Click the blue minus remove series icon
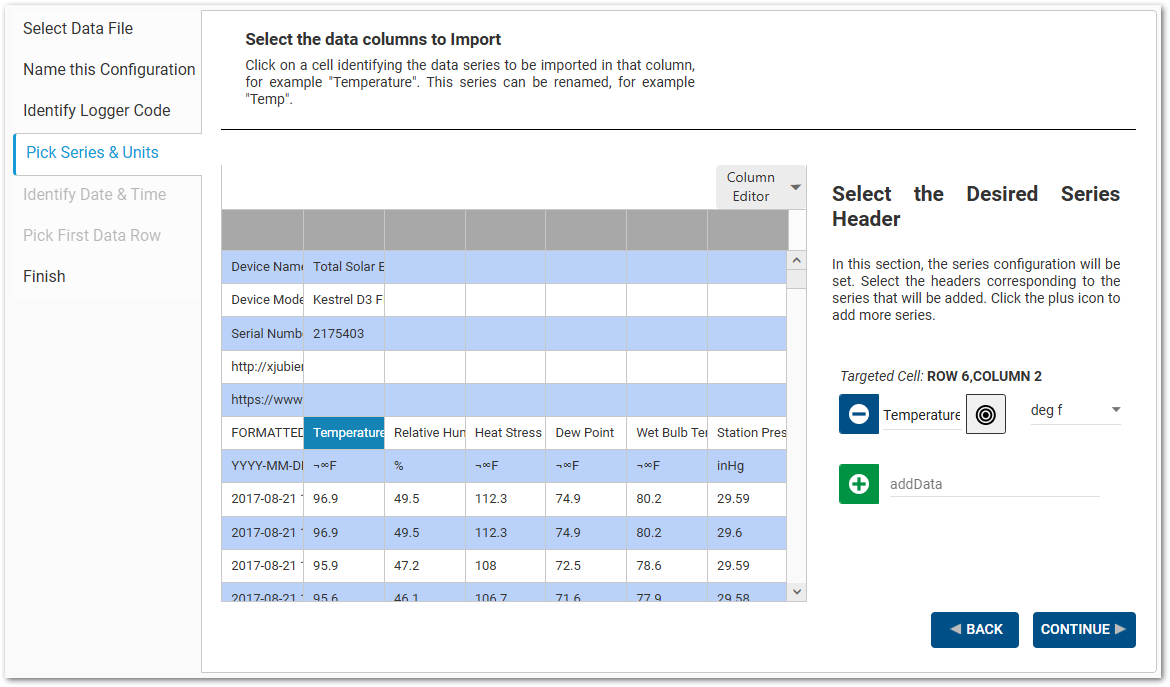This screenshot has height=687, width=1170. (858, 414)
